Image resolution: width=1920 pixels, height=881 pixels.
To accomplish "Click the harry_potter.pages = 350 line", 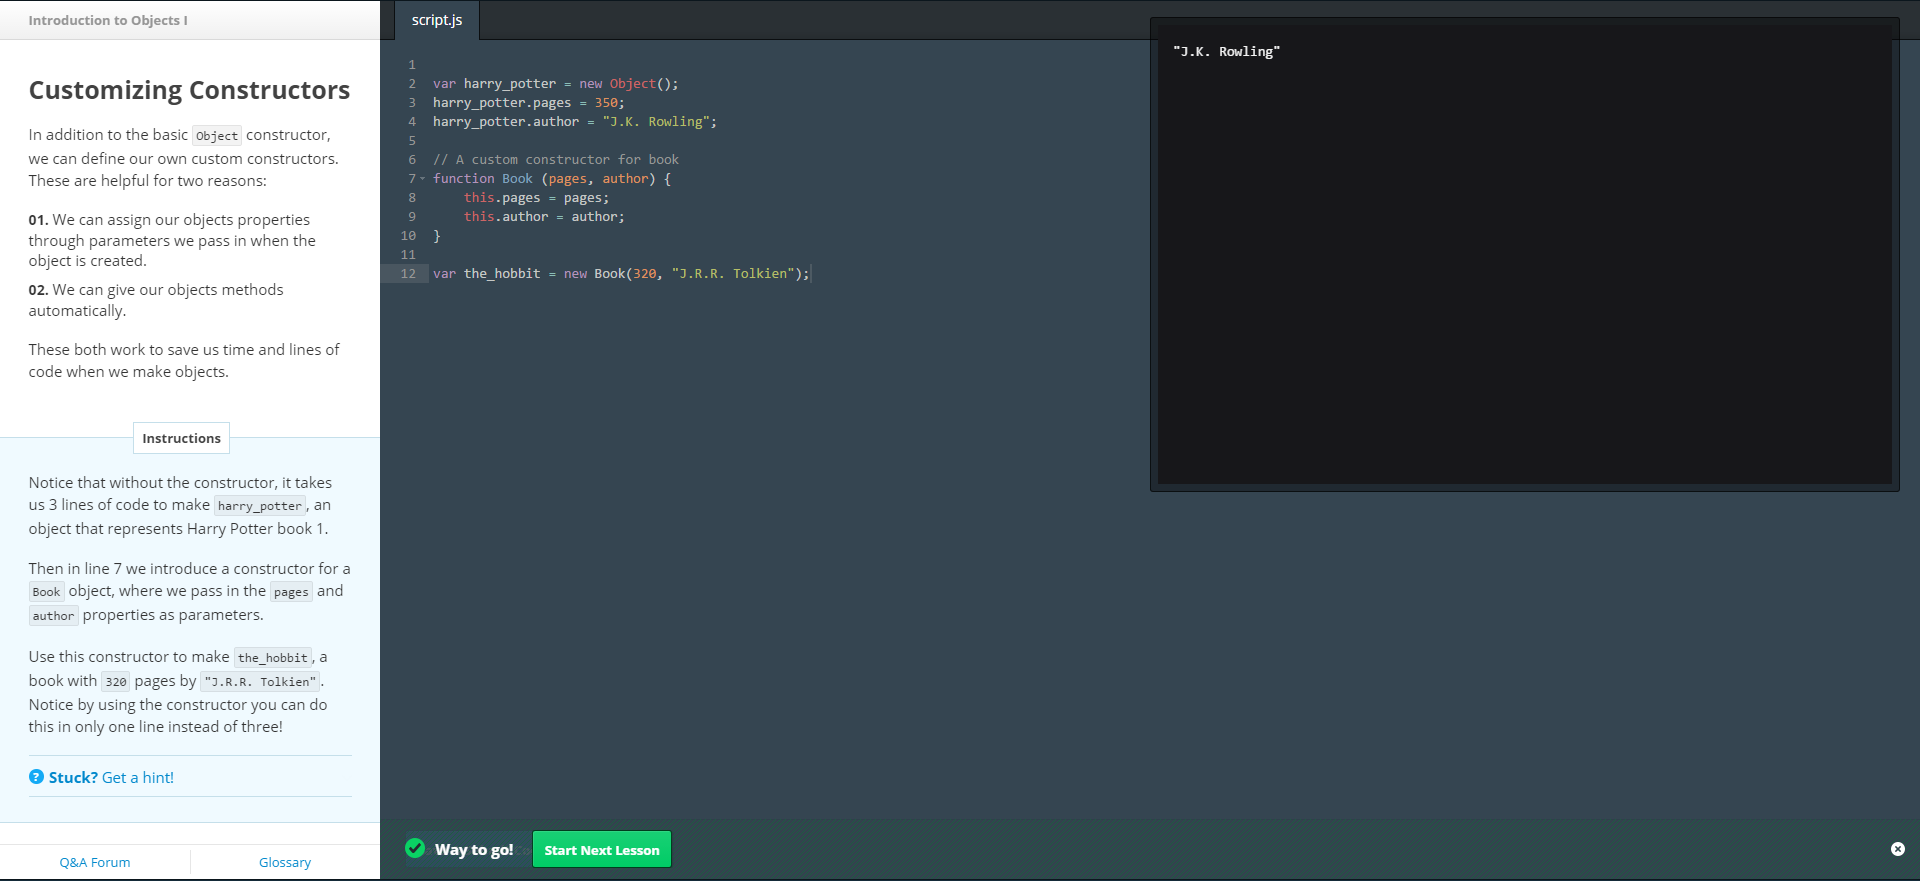I will (x=528, y=102).
